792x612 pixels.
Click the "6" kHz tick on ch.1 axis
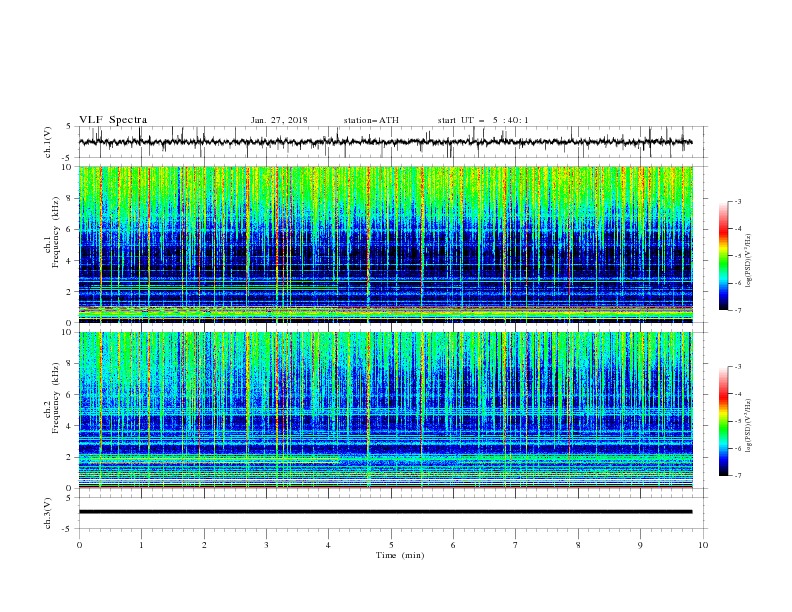coord(71,229)
